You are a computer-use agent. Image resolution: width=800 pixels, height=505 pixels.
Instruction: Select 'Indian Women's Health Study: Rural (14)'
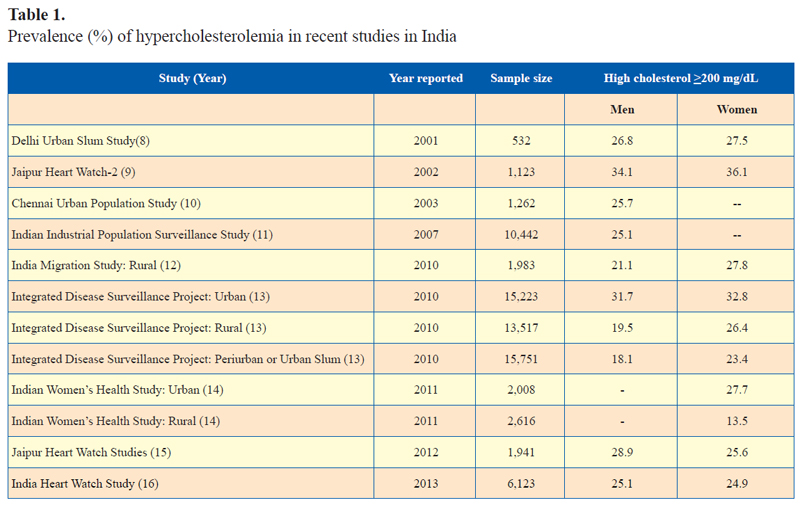point(116,421)
